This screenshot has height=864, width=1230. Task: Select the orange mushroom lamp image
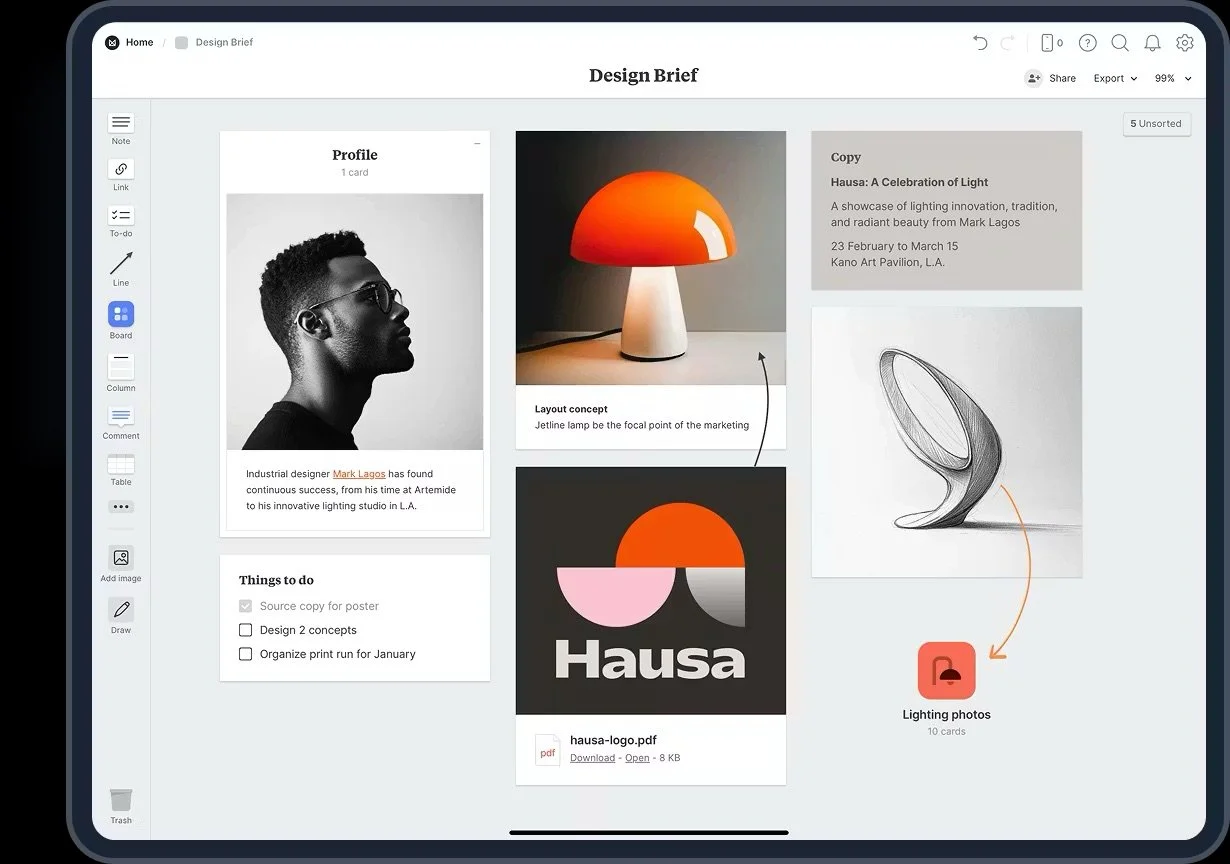[650, 258]
